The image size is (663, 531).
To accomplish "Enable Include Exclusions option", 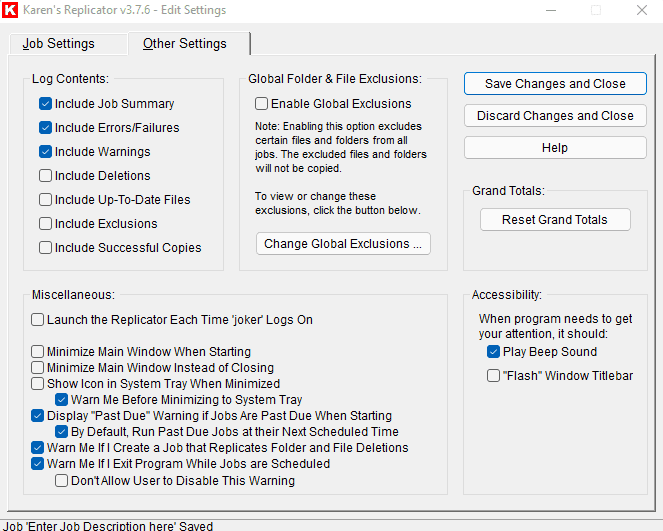I will (x=45, y=223).
